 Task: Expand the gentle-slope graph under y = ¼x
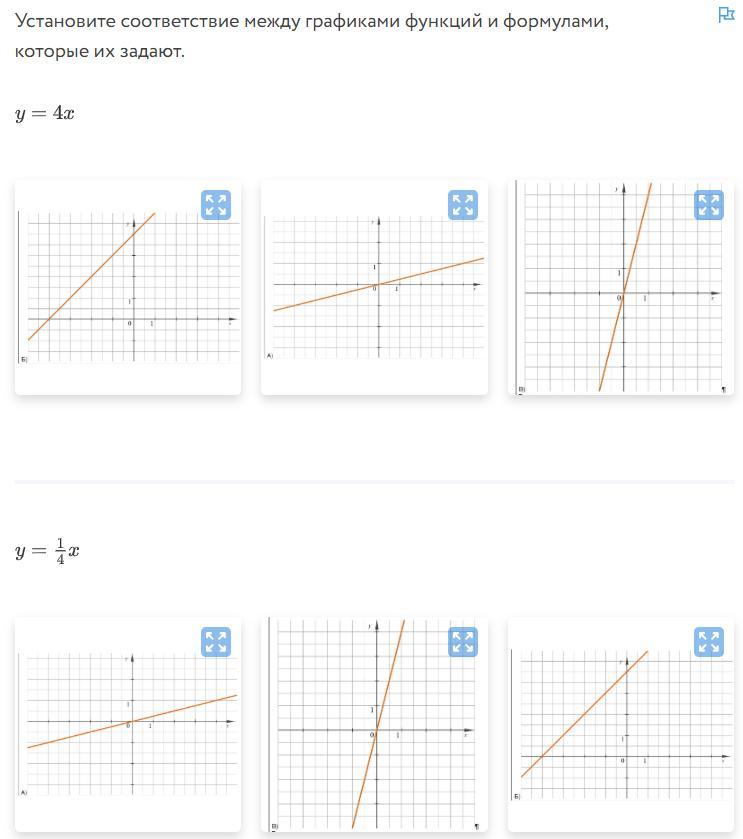coord(216,642)
